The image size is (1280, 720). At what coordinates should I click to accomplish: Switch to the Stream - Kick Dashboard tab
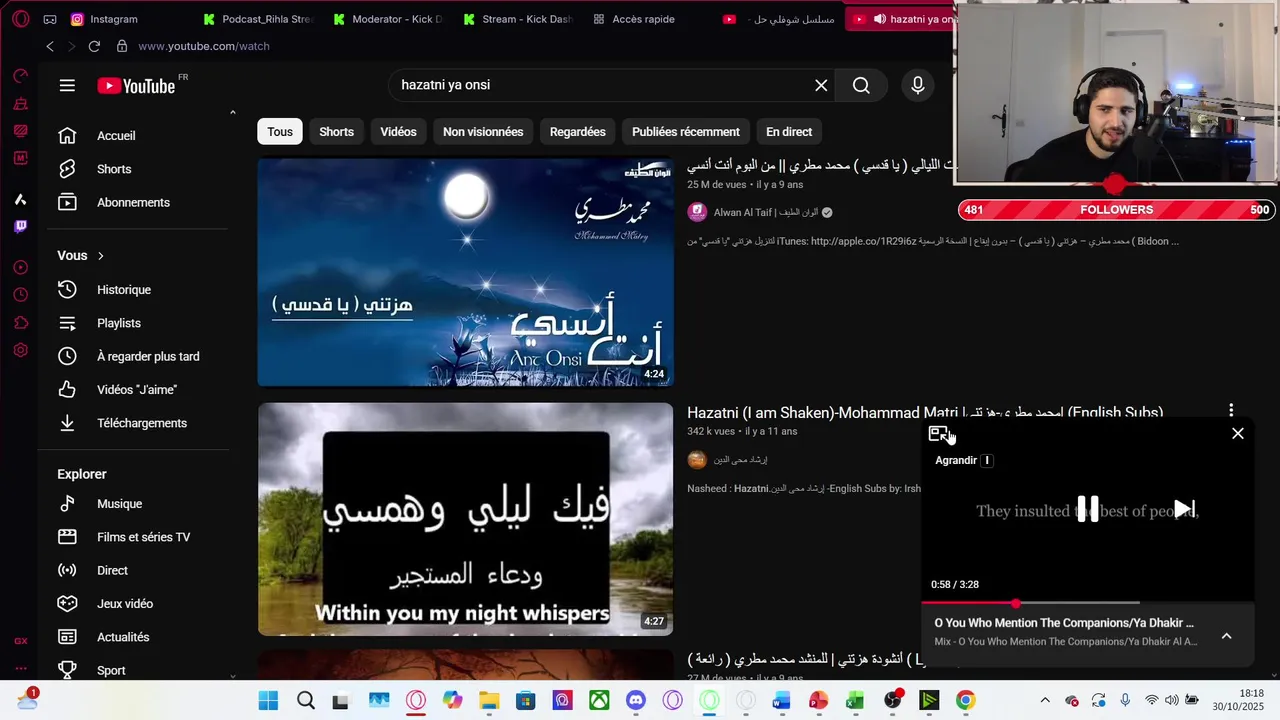pos(518,19)
